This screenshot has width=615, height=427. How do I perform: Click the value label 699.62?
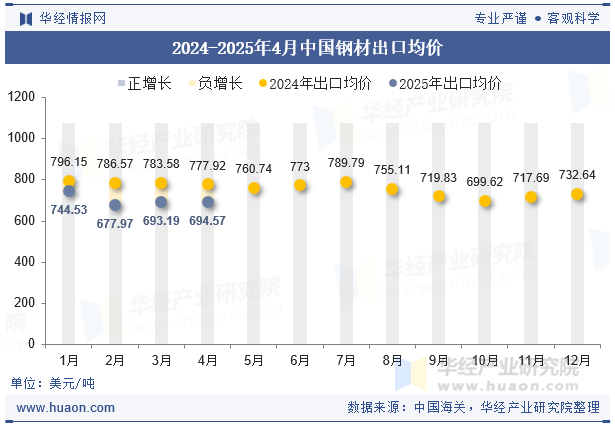click(485, 182)
